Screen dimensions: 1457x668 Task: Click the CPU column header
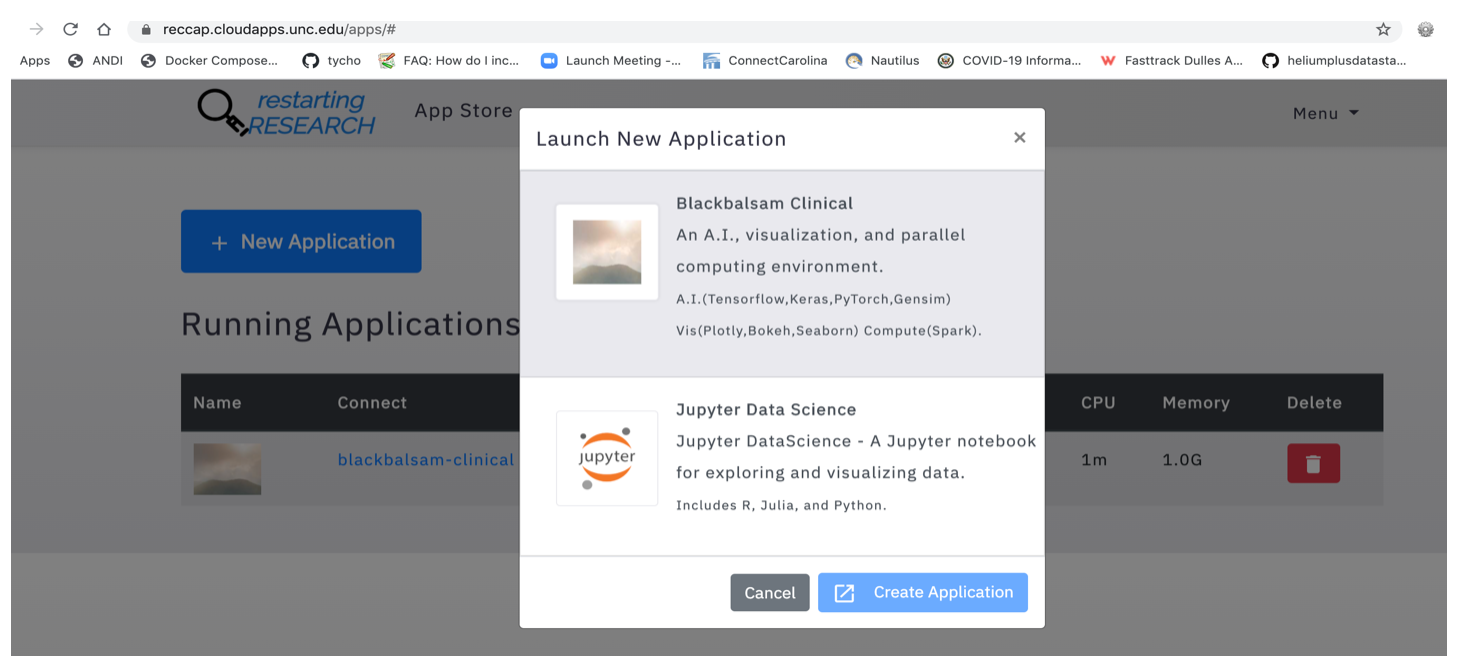pyautogui.click(x=1098, y=402)
